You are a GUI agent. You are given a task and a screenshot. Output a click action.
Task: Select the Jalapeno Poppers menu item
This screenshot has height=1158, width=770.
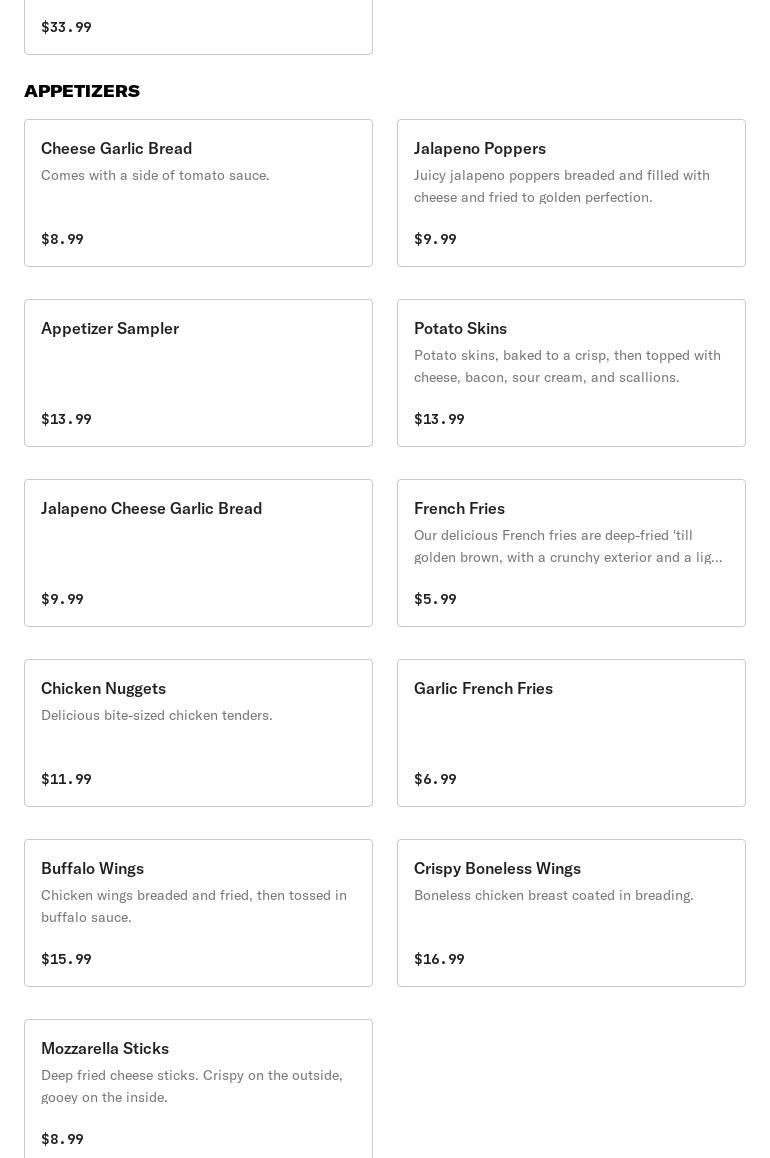tap(571, 193)
